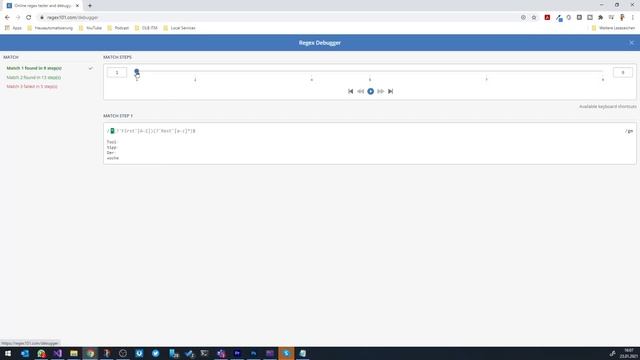Open Skype from the taskbar

click(x=286, y=353)
